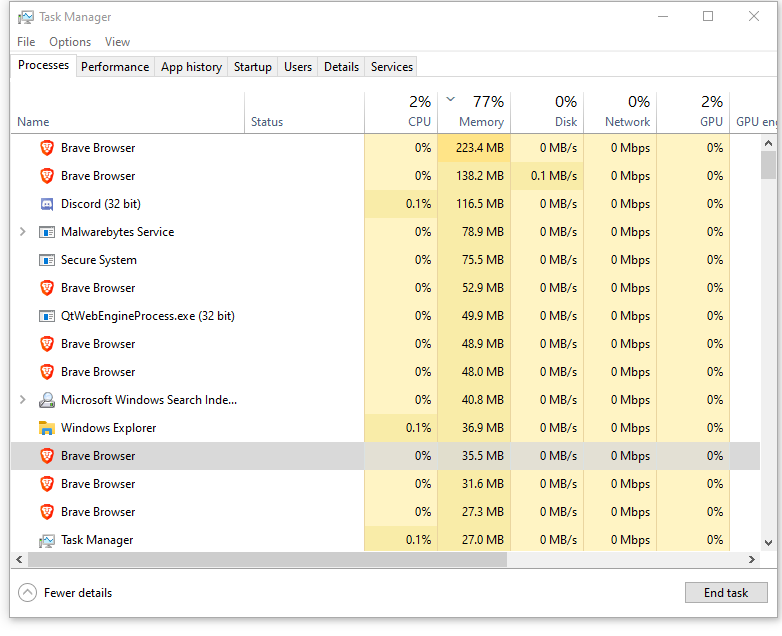Click the Brave icon on the 48.9 MB row
This screenshot has width=782, height=636.
click(x=47, y=344)
